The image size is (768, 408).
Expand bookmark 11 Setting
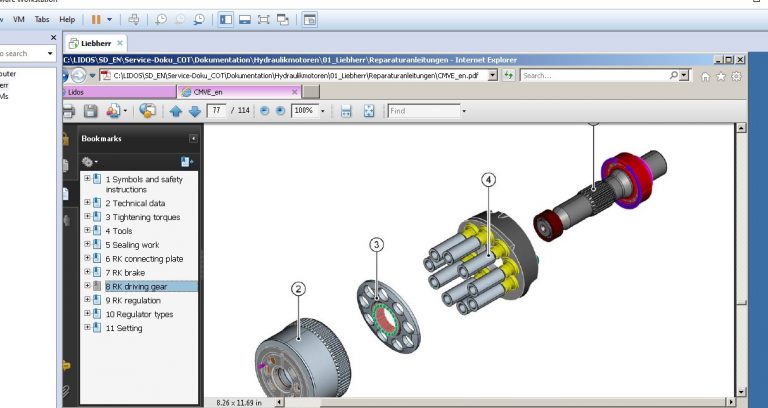87,327
